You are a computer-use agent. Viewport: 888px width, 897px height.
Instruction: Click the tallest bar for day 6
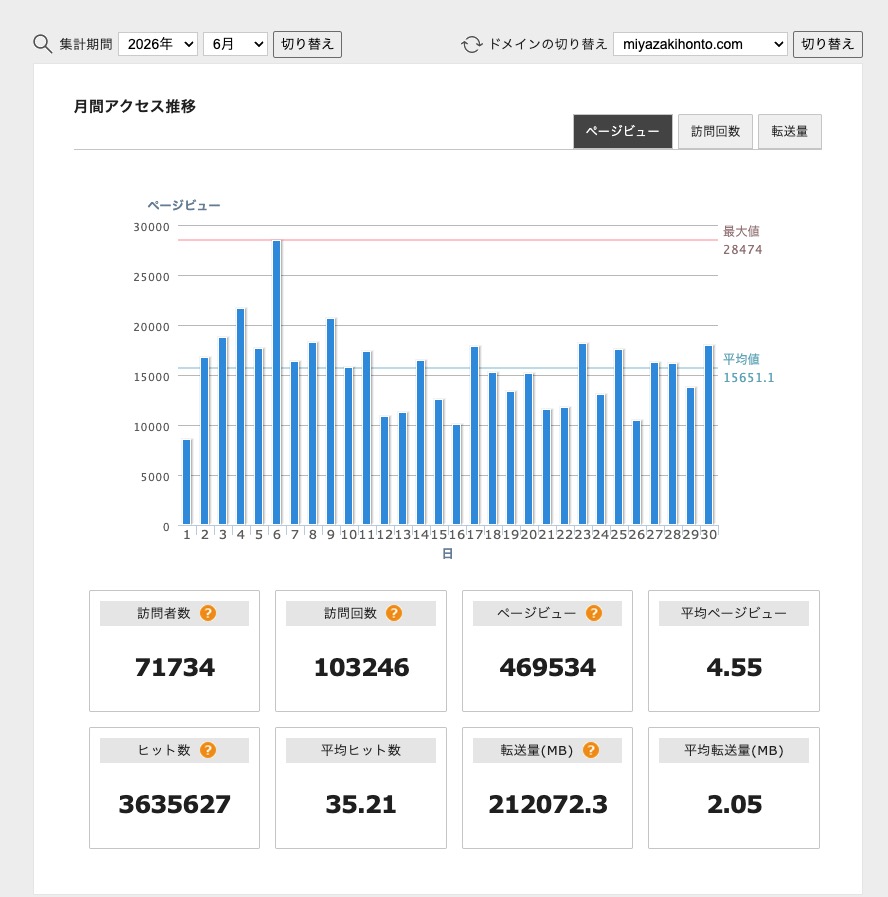[x=277, y=382]
